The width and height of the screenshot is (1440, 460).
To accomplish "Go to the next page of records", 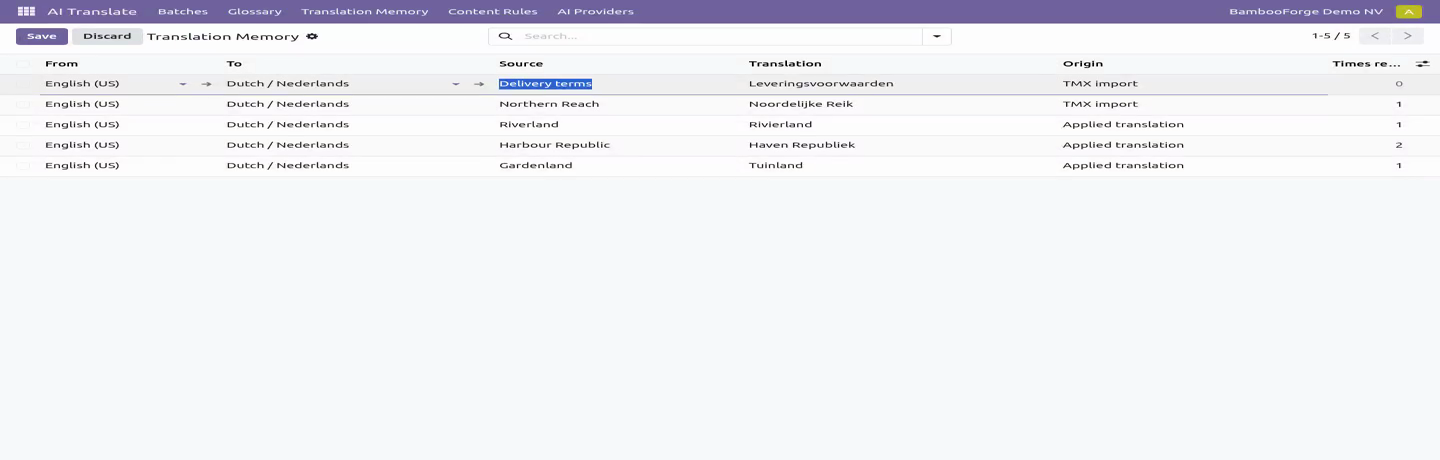I will (x=1408, y=36).
